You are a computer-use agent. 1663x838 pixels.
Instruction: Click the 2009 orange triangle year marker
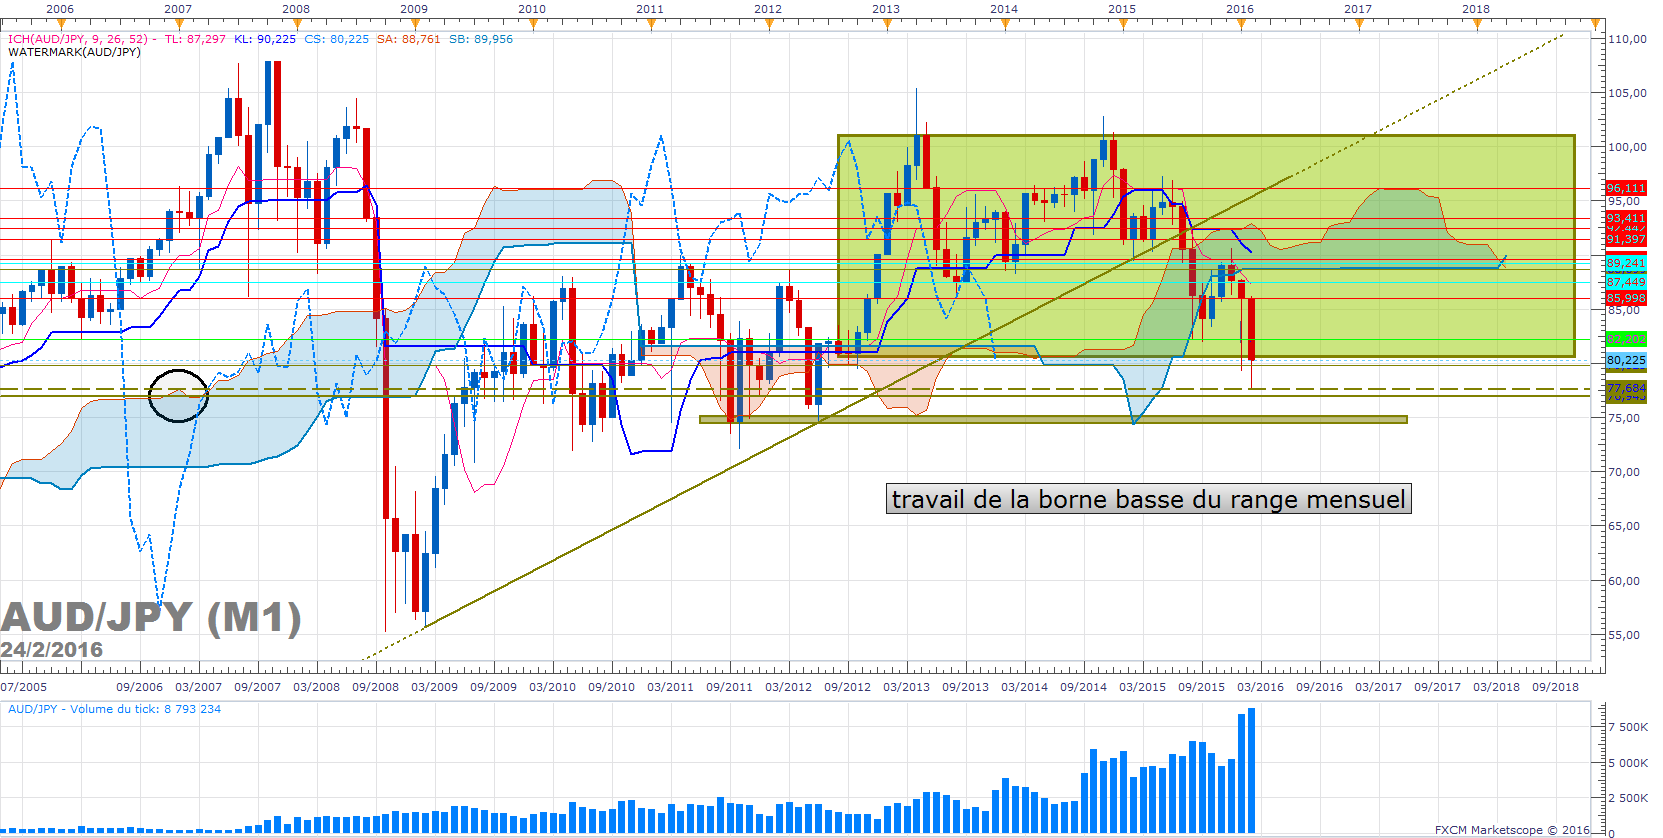click(x=415, y=26)
